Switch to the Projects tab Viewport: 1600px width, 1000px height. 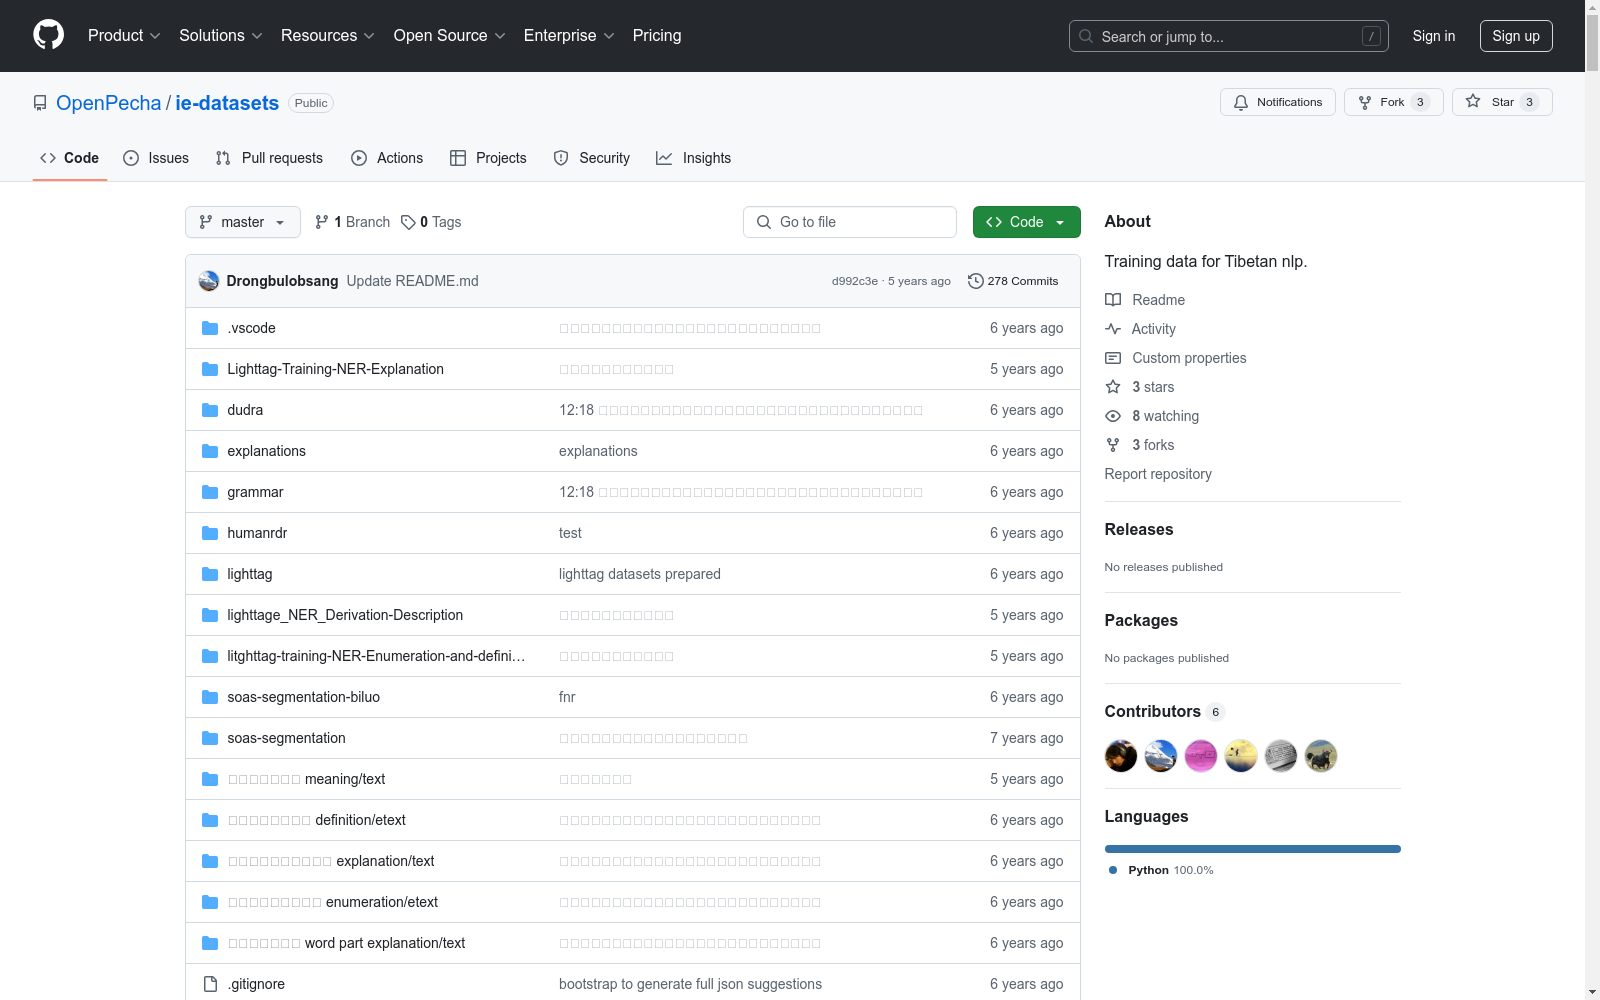tap(488, 158)
